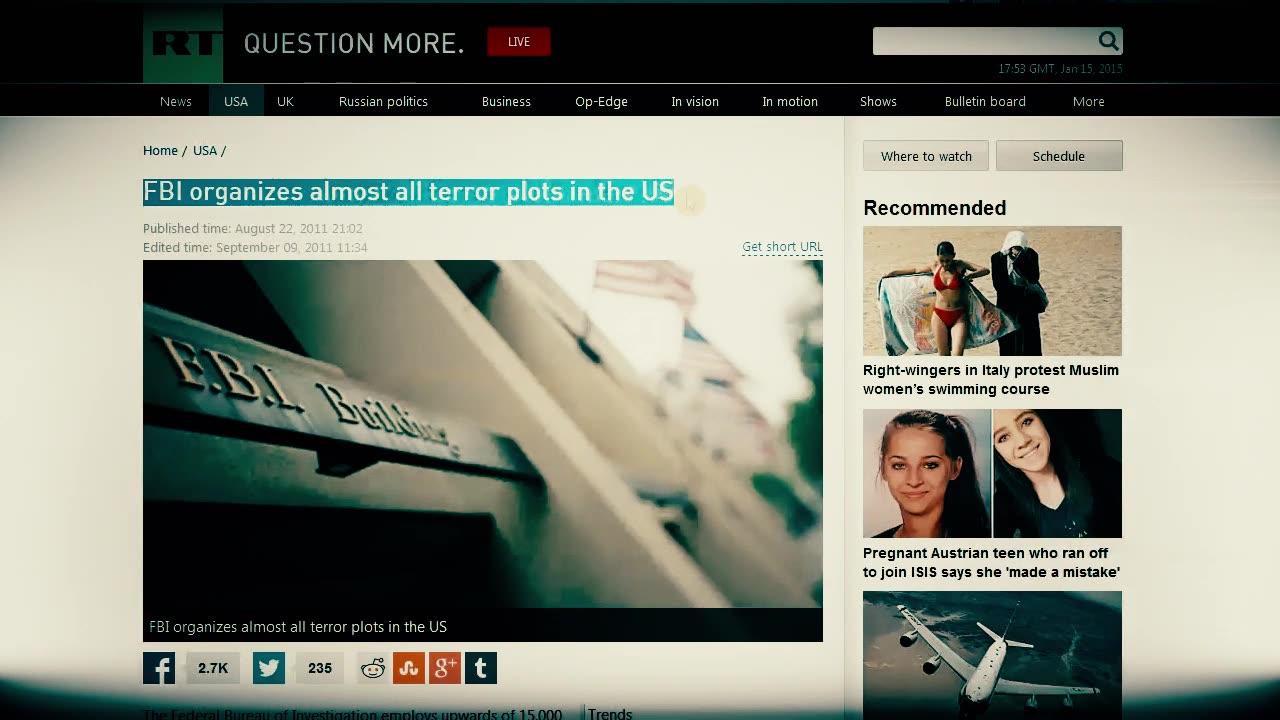
Task: Click the FBI Building article image
Action: 483,434
